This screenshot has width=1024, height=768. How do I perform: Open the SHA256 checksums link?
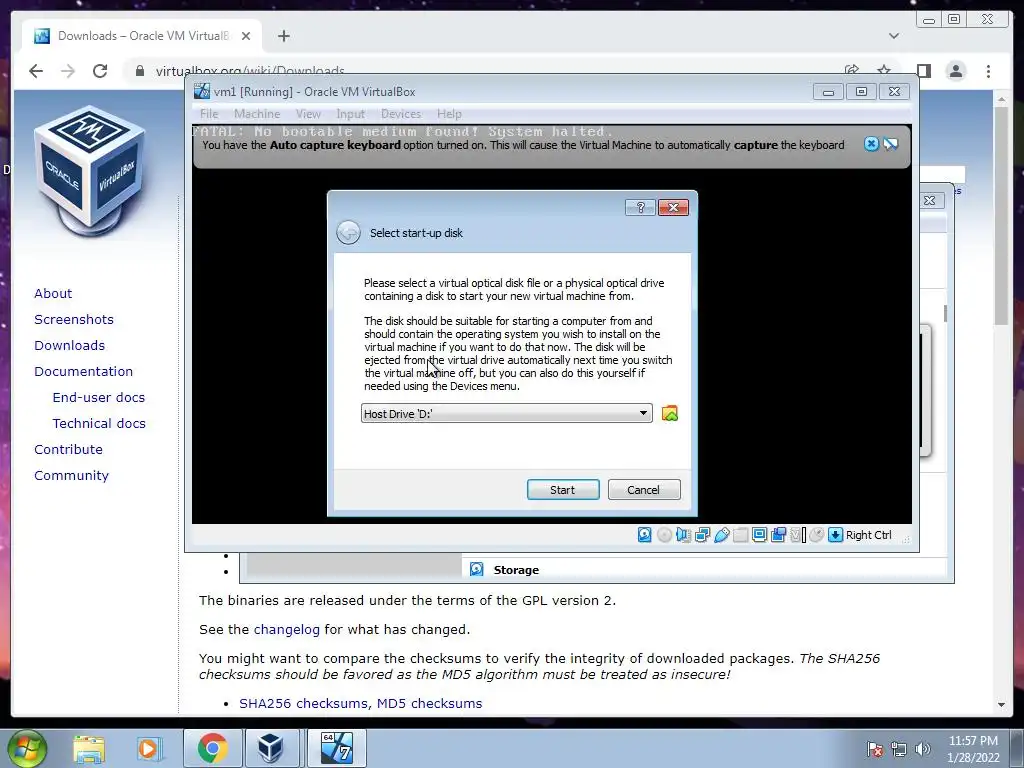304,703
